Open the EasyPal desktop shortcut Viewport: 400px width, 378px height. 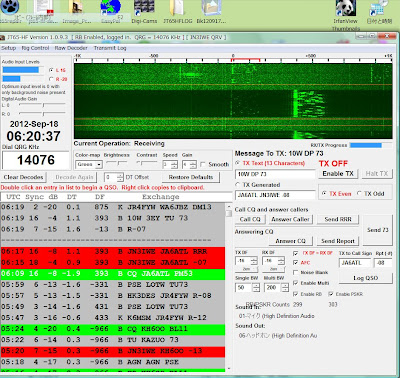click(111, 11)
